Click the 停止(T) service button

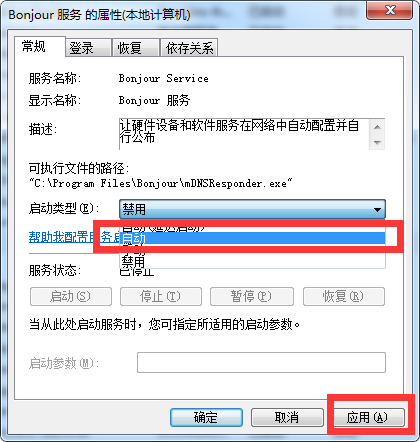point(161,296)
